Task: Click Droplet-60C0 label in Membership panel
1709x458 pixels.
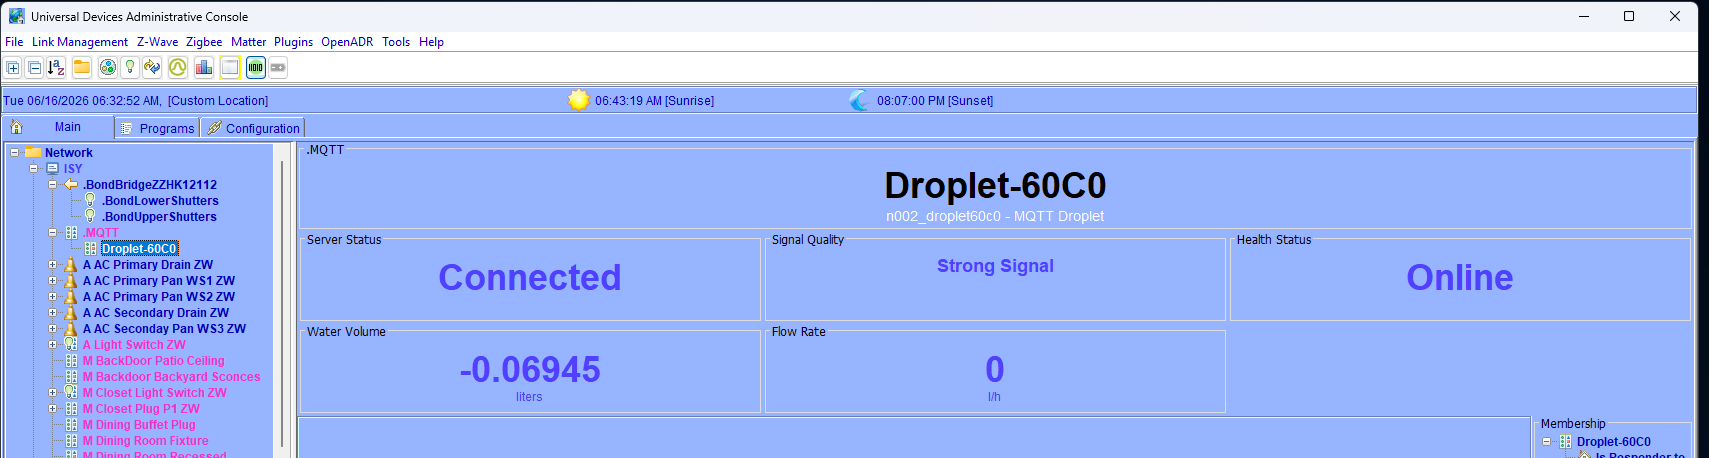Action: pos(1614,442)
